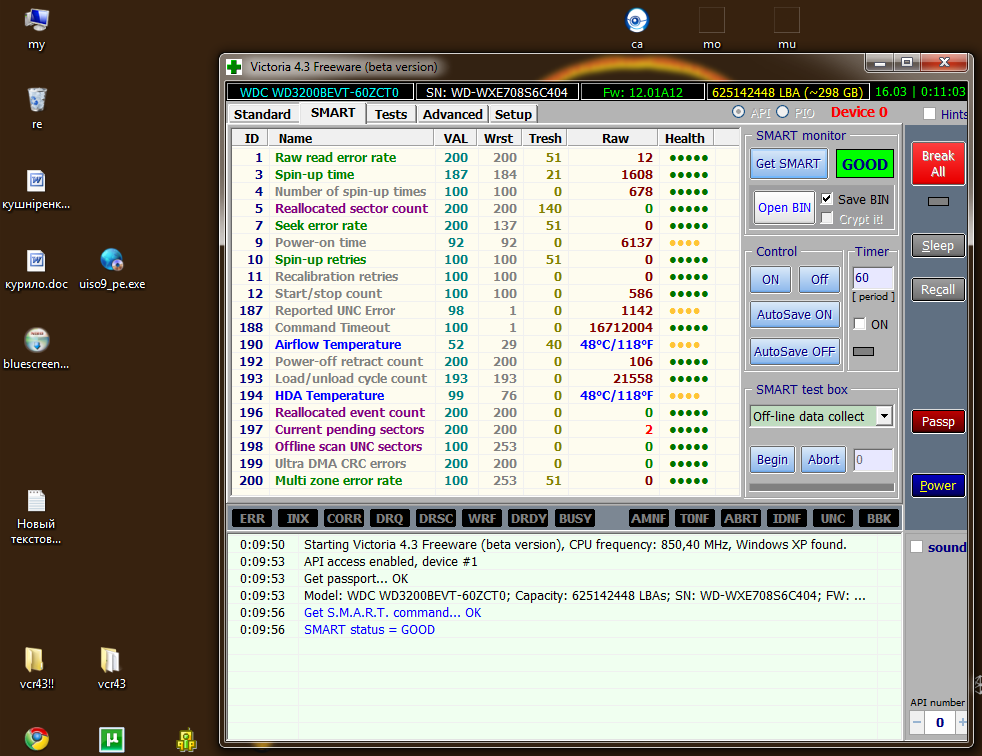
Task: Toggle the Save BIN checkbox
Action: 826,200
